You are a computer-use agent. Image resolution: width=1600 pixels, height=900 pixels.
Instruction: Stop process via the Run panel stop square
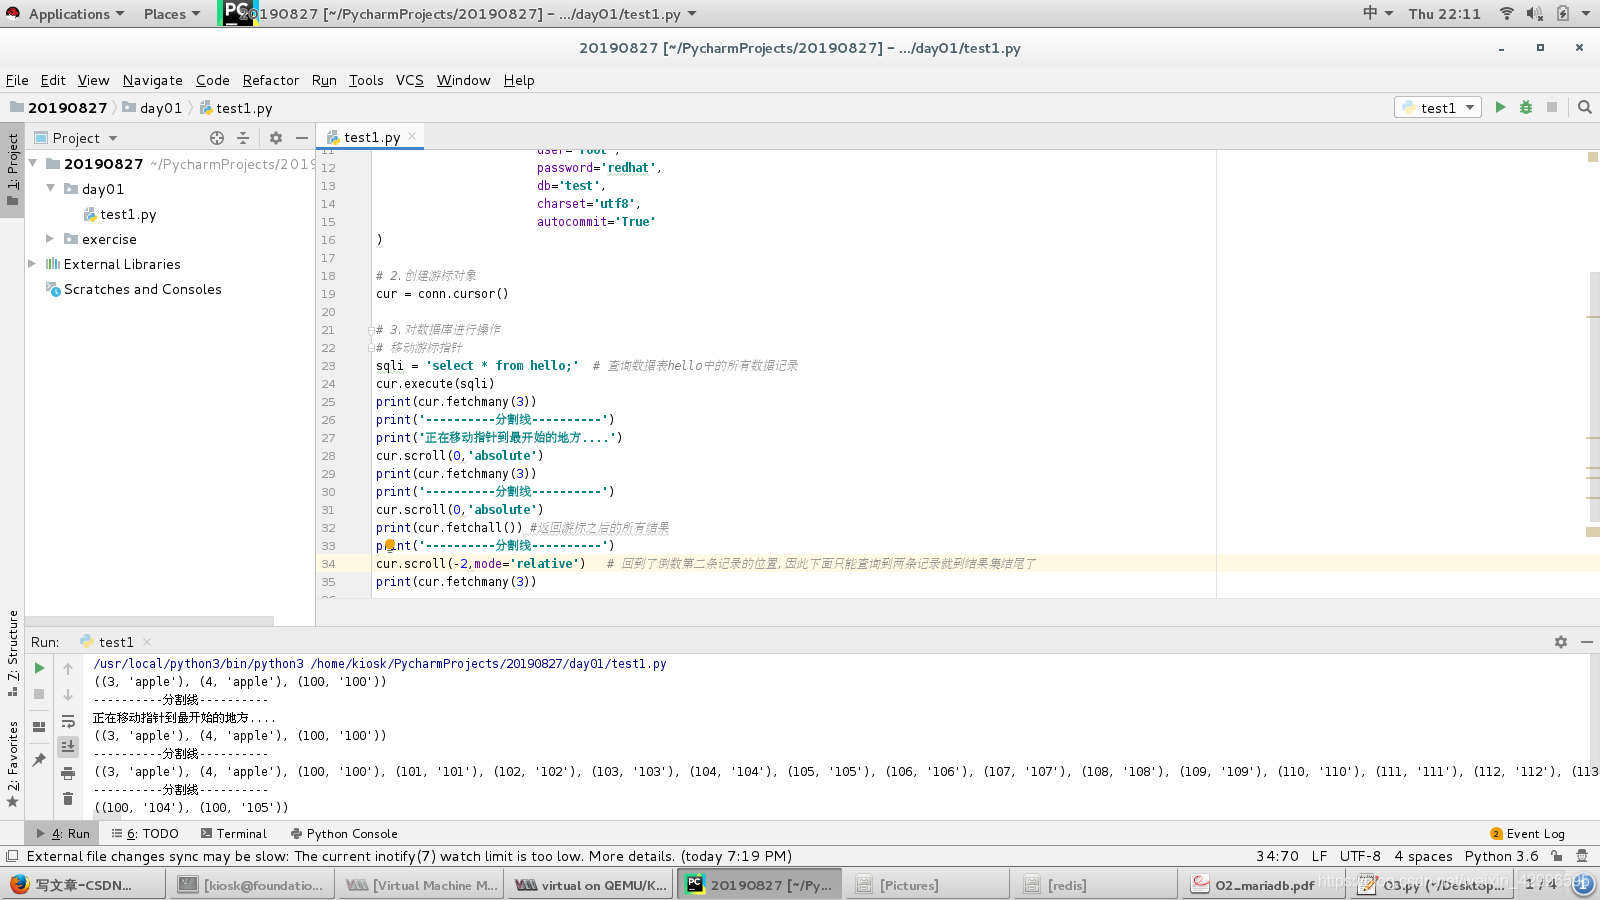tap(39, 694)
